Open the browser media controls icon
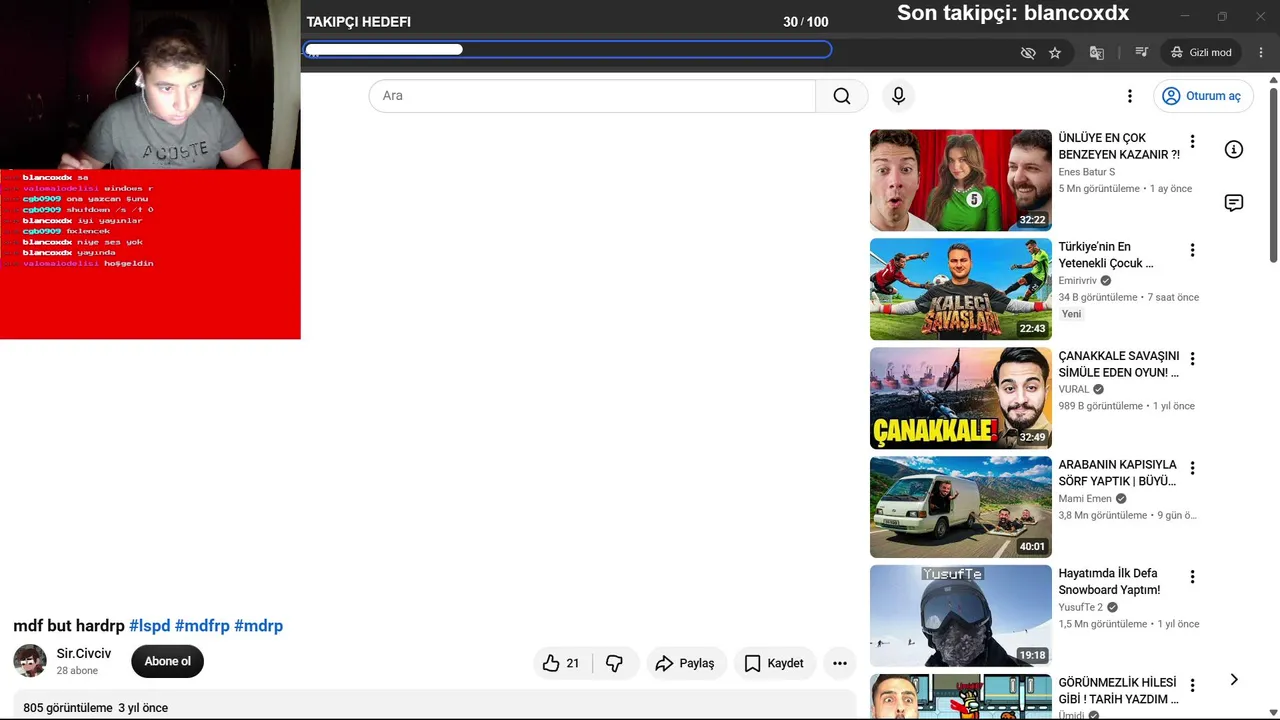Viewport: 1280px width, 720px height. click(x=1141, y=53)
